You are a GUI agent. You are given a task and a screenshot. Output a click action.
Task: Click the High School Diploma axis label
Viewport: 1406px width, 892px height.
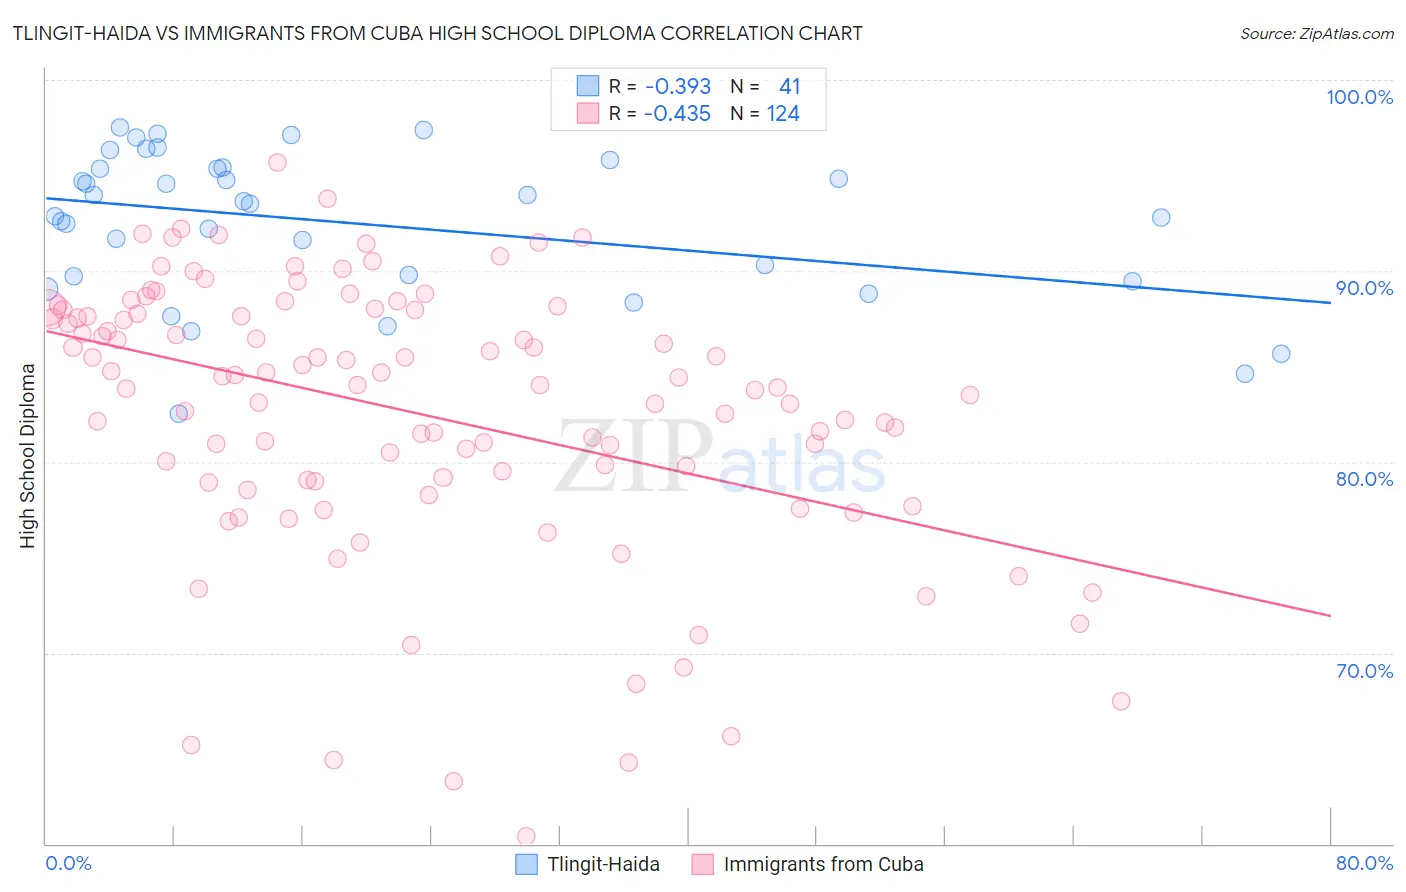(x=27, y=455)
